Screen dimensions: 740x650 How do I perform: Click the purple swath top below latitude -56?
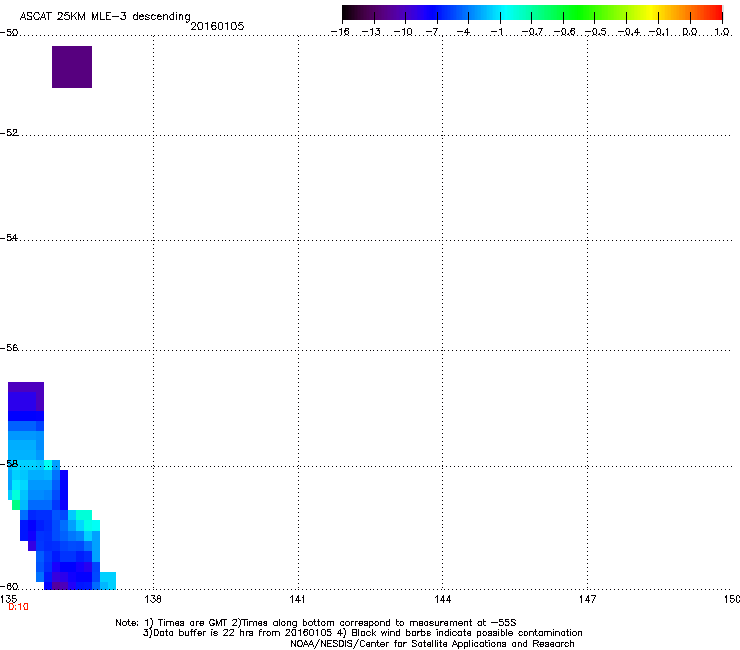[26, 397]
